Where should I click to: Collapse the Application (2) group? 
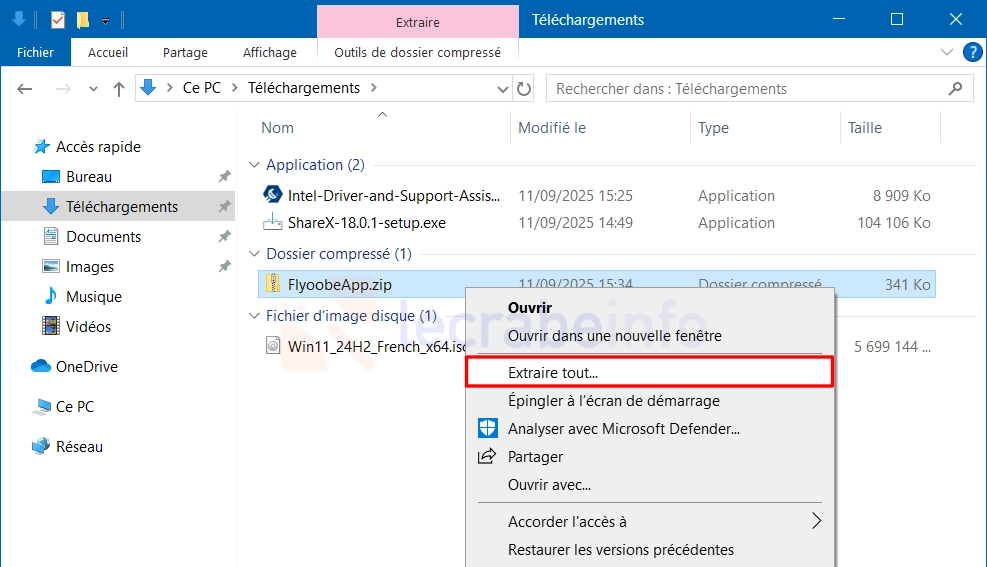pyautogui.click(x=254, y=165)
